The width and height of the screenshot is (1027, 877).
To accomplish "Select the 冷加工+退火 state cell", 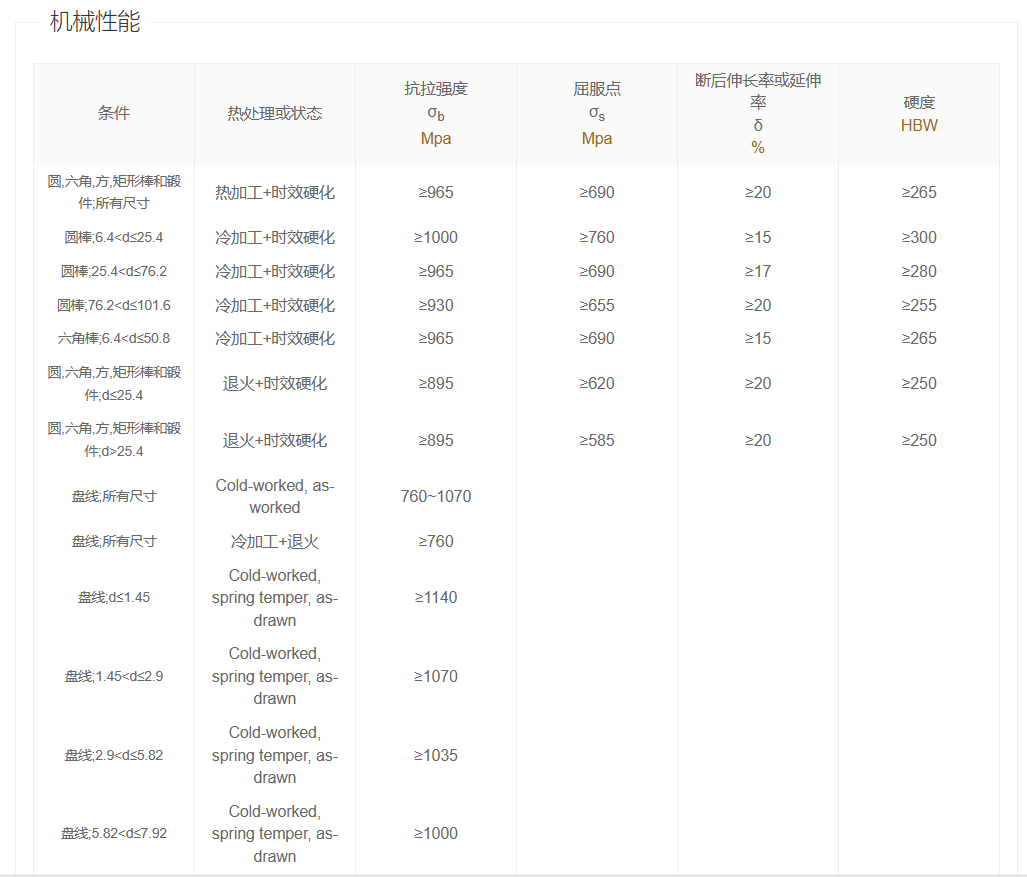I will pyautogui.click(x=275, y=542).
